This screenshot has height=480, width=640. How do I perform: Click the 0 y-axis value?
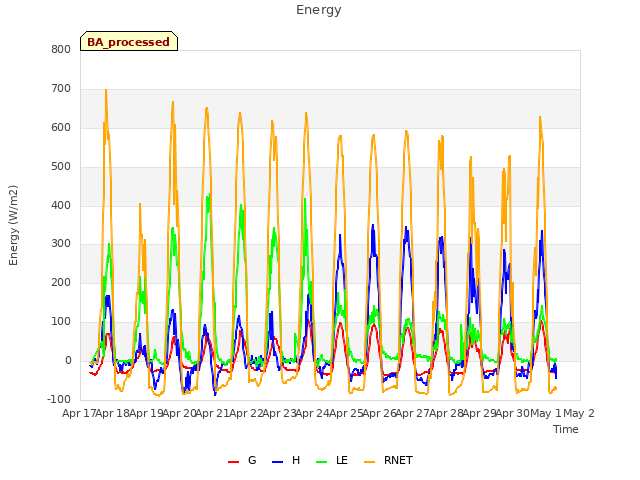coord(68,361)
